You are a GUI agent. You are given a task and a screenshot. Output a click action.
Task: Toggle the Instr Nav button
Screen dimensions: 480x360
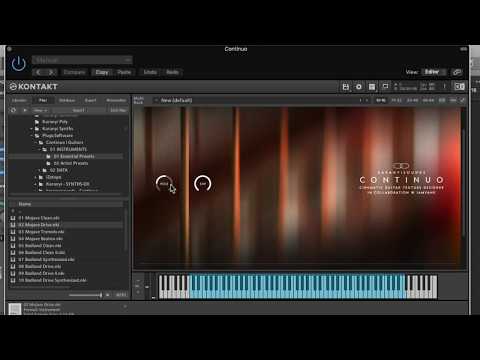pos(118,110)
